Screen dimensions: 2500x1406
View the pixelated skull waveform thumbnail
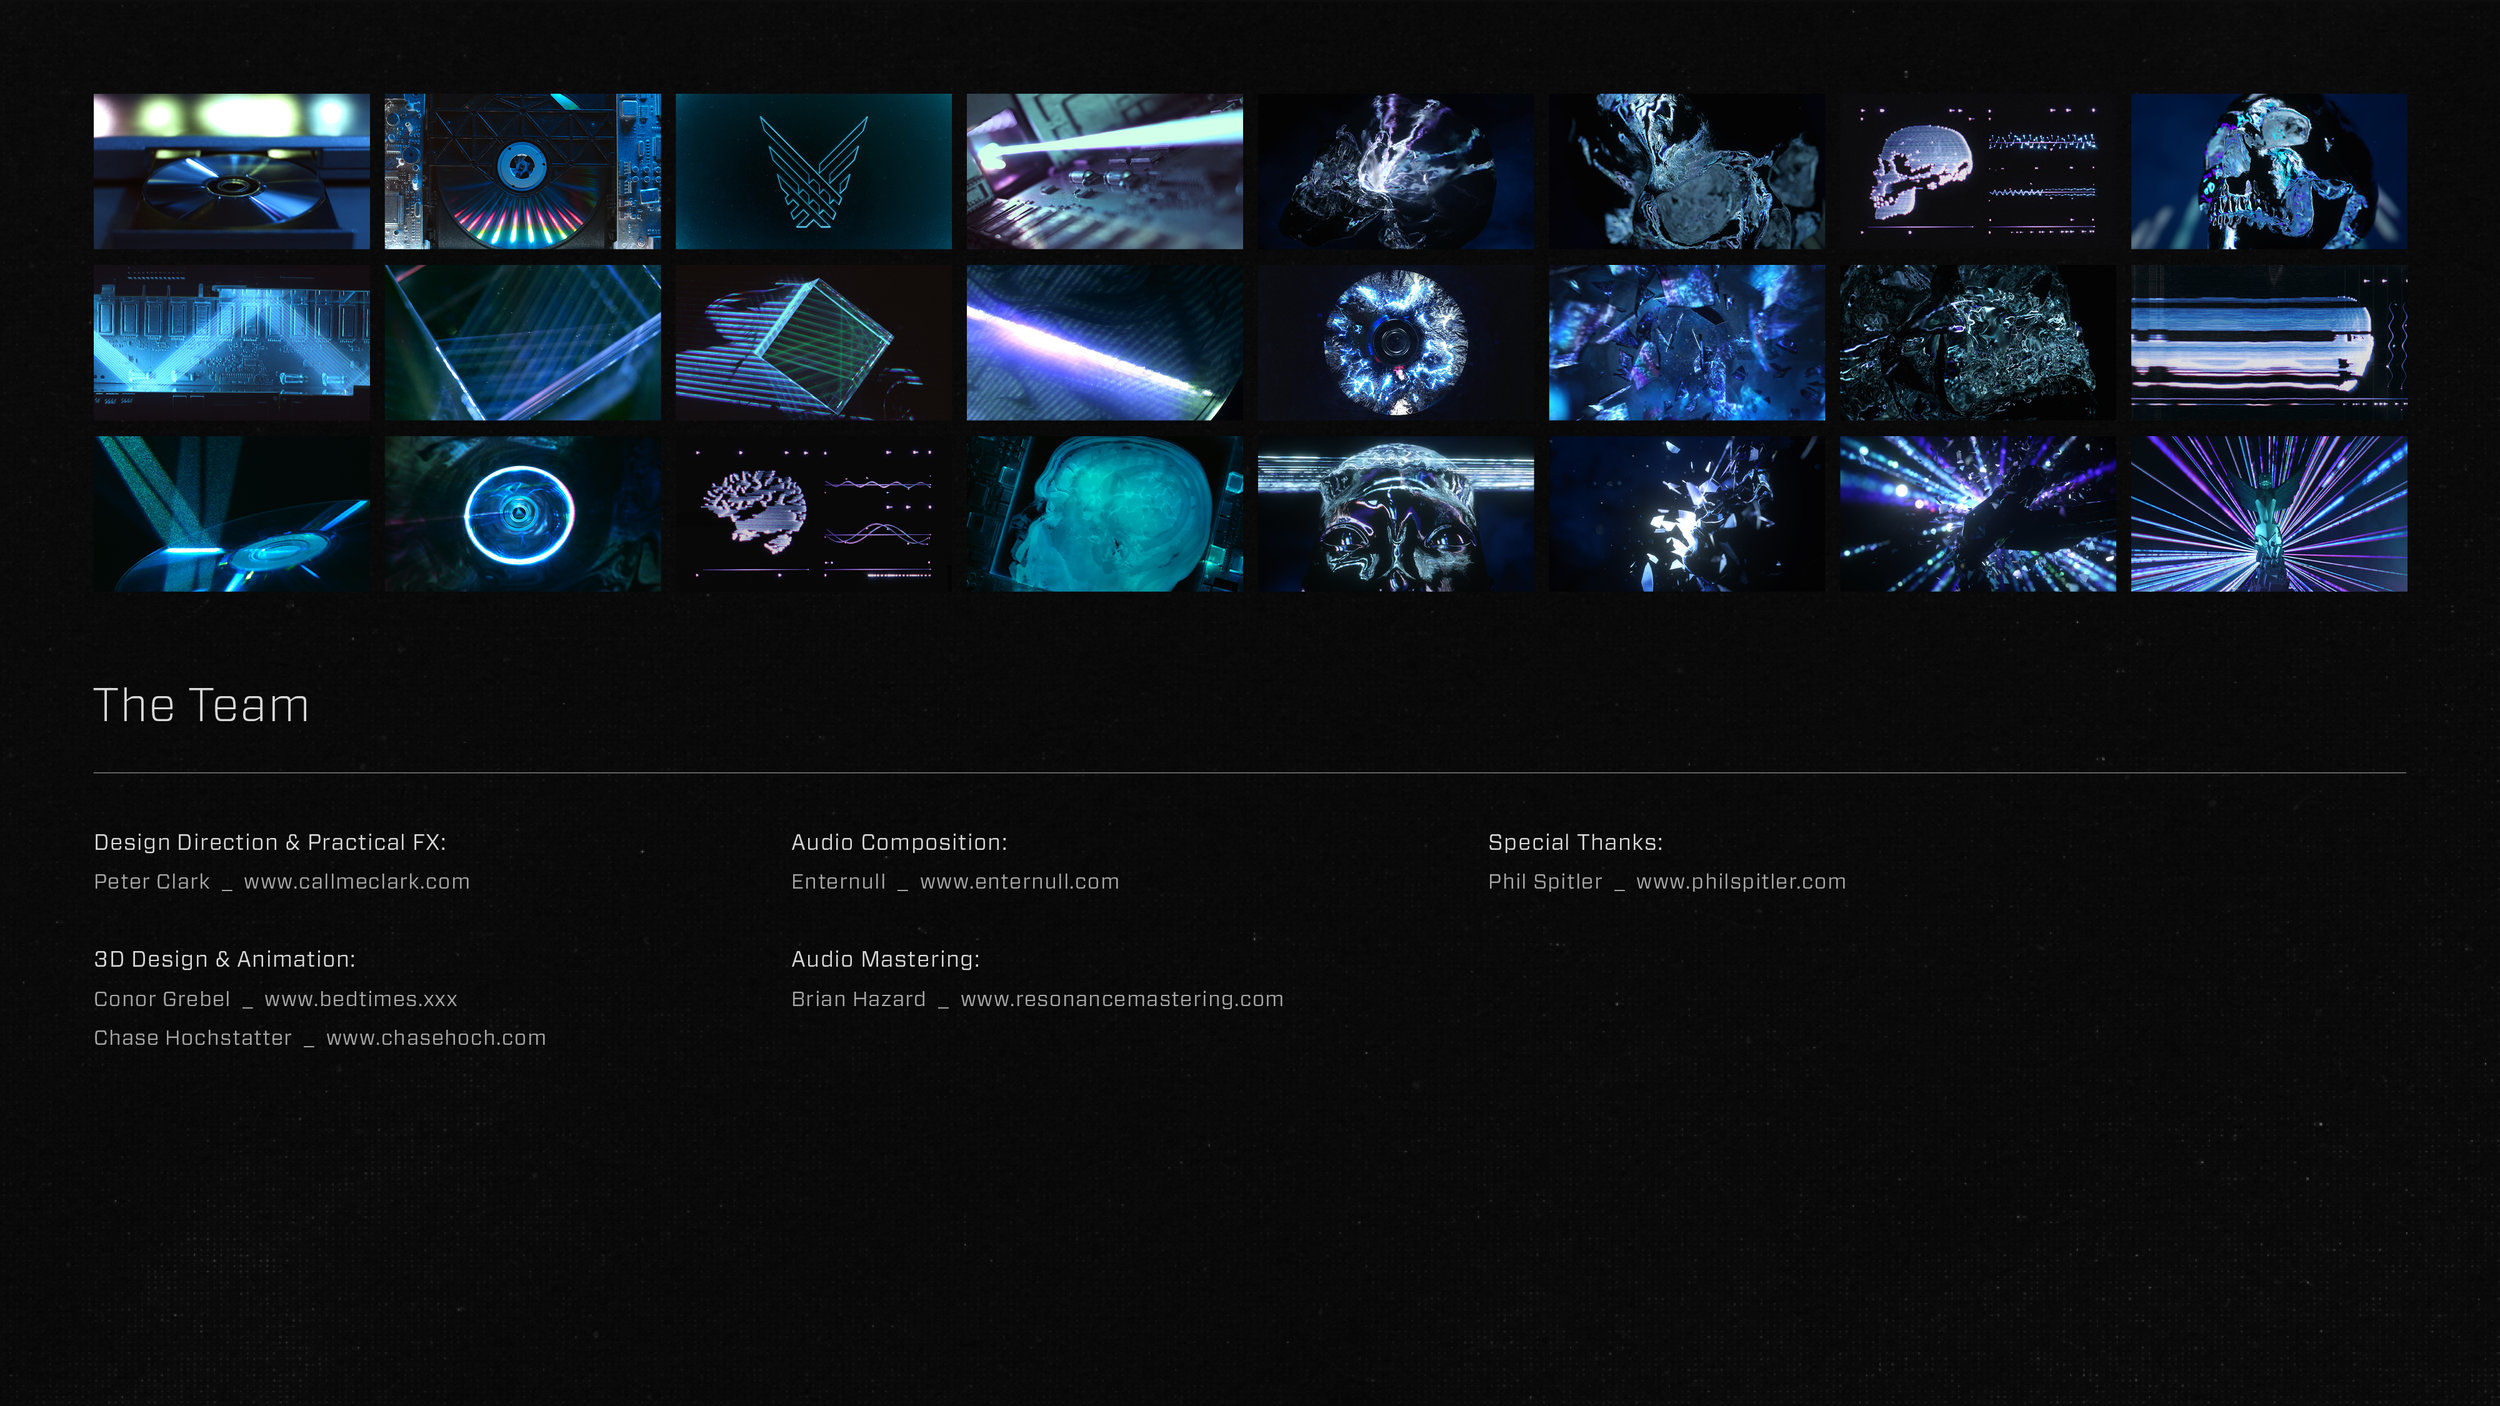pyautogui.click(x=1977, y=171)
